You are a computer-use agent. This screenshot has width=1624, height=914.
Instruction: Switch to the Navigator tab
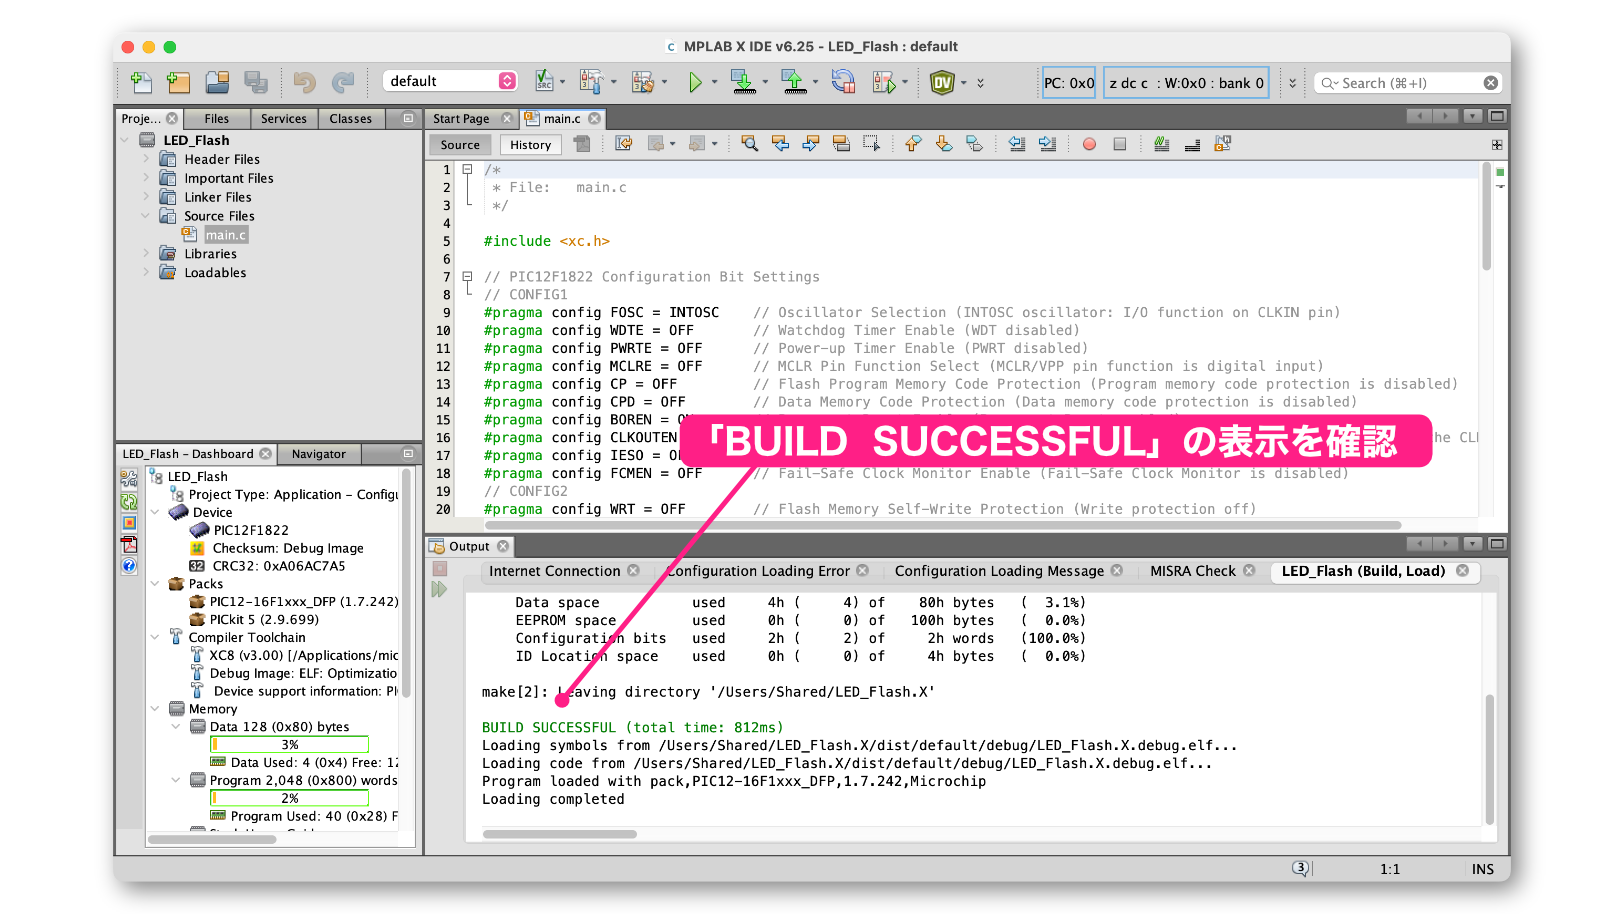[x=319, y=454]
